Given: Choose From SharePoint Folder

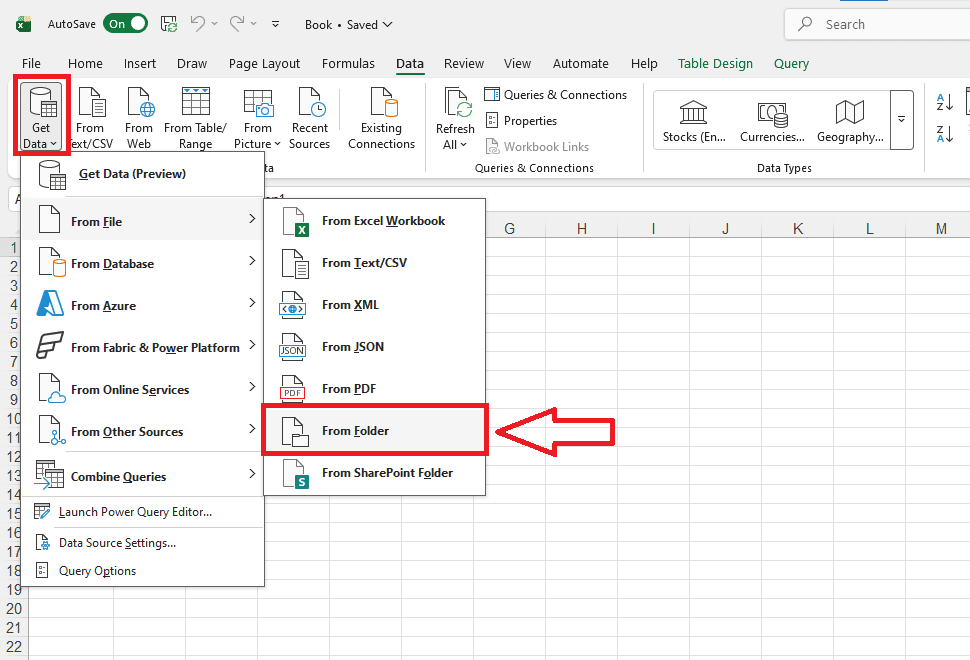Looking at the screenshot, I should coord(374,473).
